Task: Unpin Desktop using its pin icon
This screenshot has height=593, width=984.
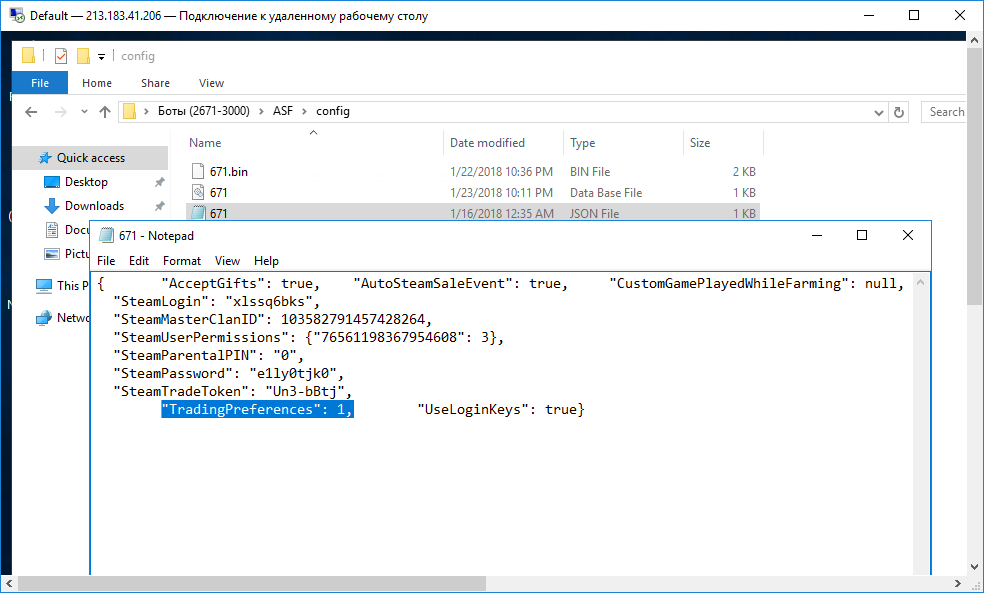Action: (159, 182)
